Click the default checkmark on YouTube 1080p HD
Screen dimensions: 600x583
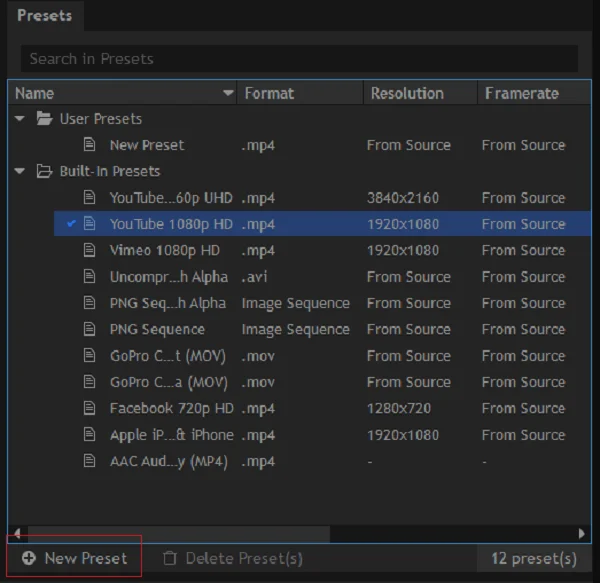point(71,223)
